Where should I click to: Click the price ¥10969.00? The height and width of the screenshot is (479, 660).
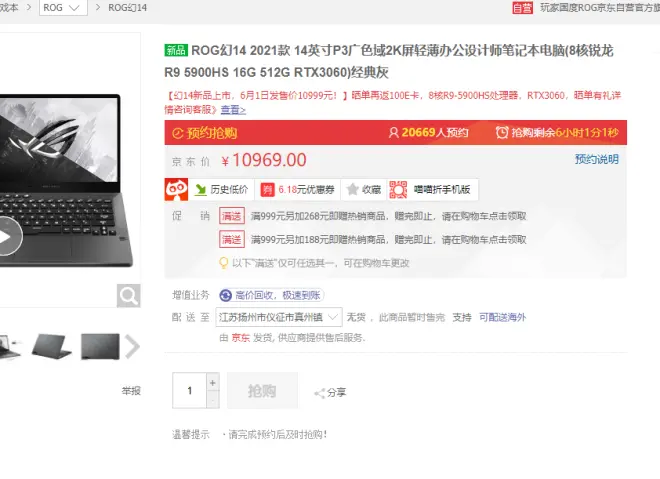[264, 160]
